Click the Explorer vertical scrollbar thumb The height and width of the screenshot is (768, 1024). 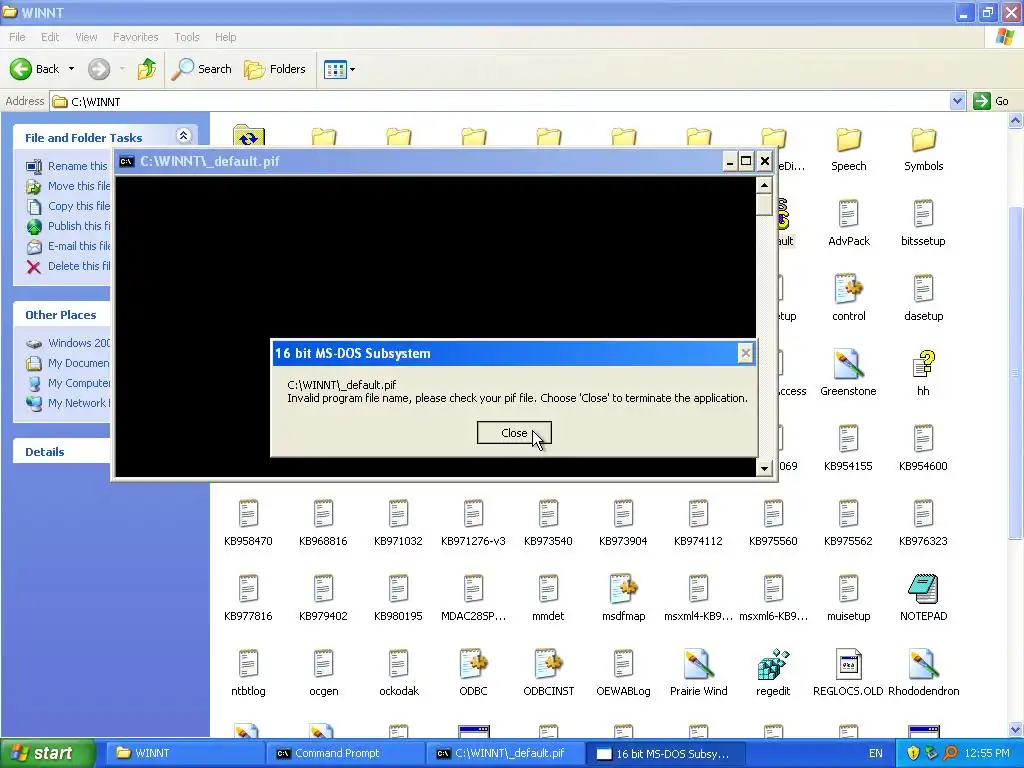click(x=1015, y=372)
